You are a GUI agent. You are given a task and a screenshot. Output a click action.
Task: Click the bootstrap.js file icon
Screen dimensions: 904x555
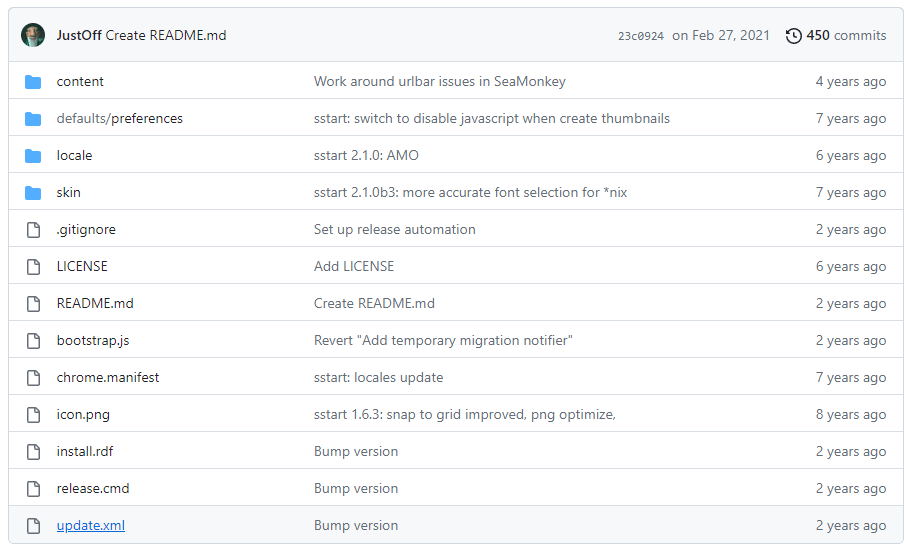point(33,341)
